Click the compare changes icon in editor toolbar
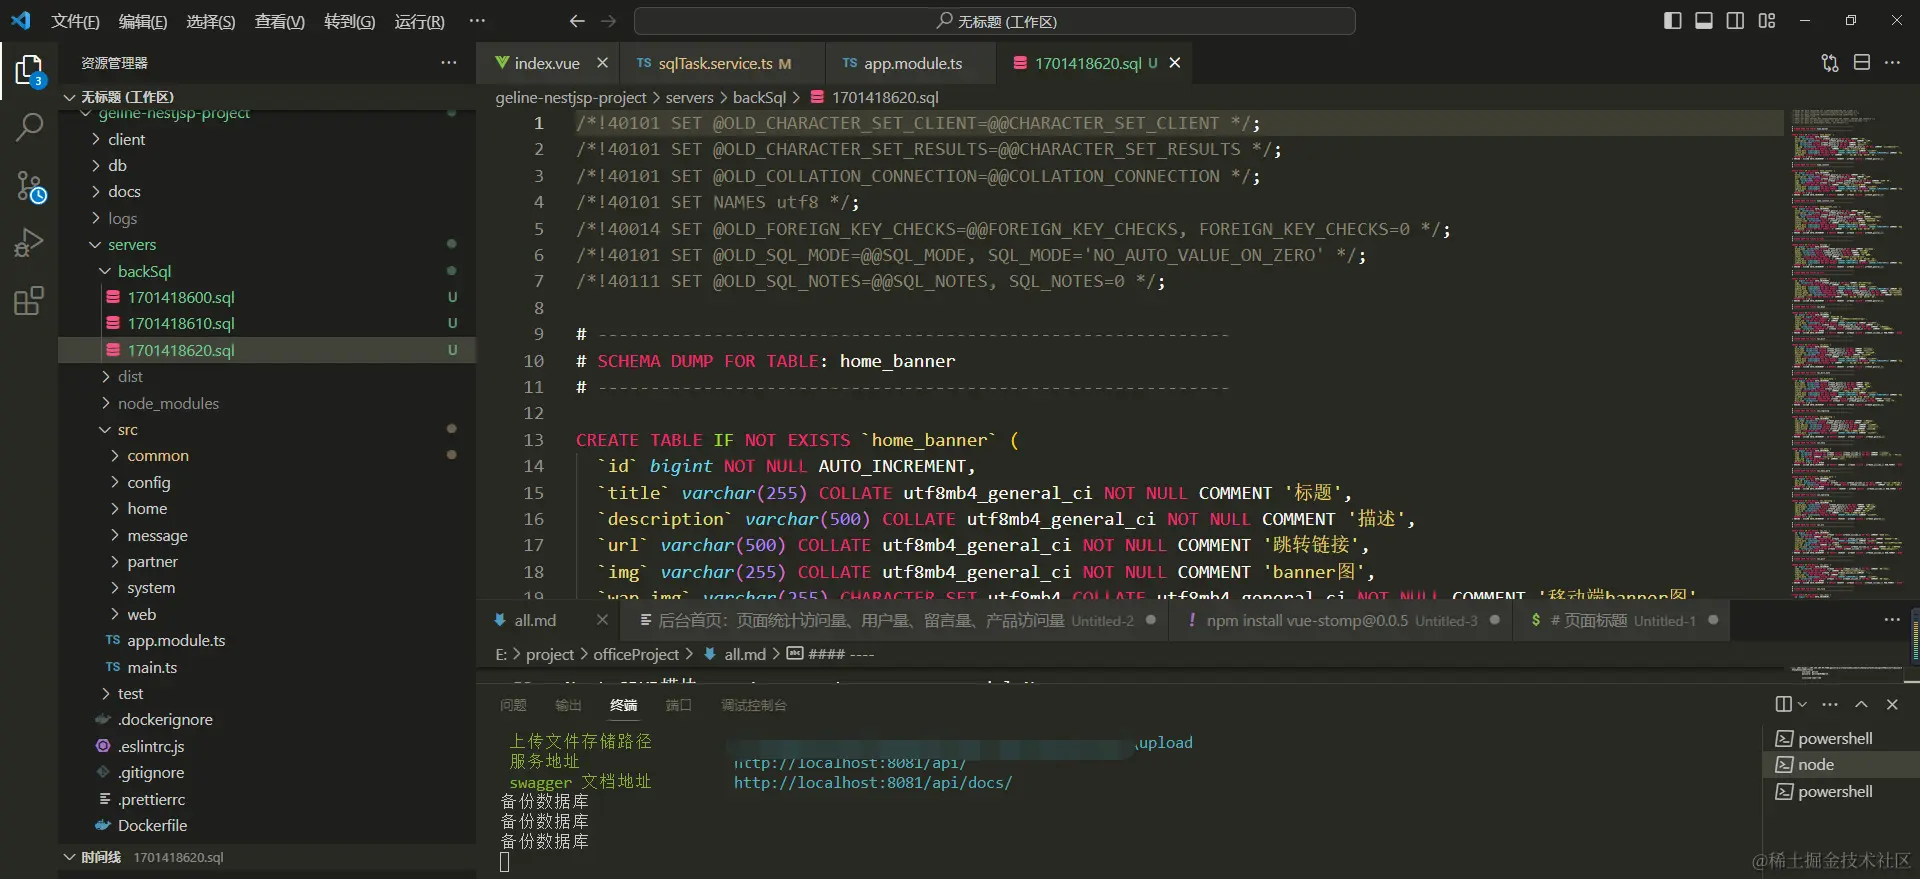The height and width of the screenshot is (879, 1920). [1829, 63]
